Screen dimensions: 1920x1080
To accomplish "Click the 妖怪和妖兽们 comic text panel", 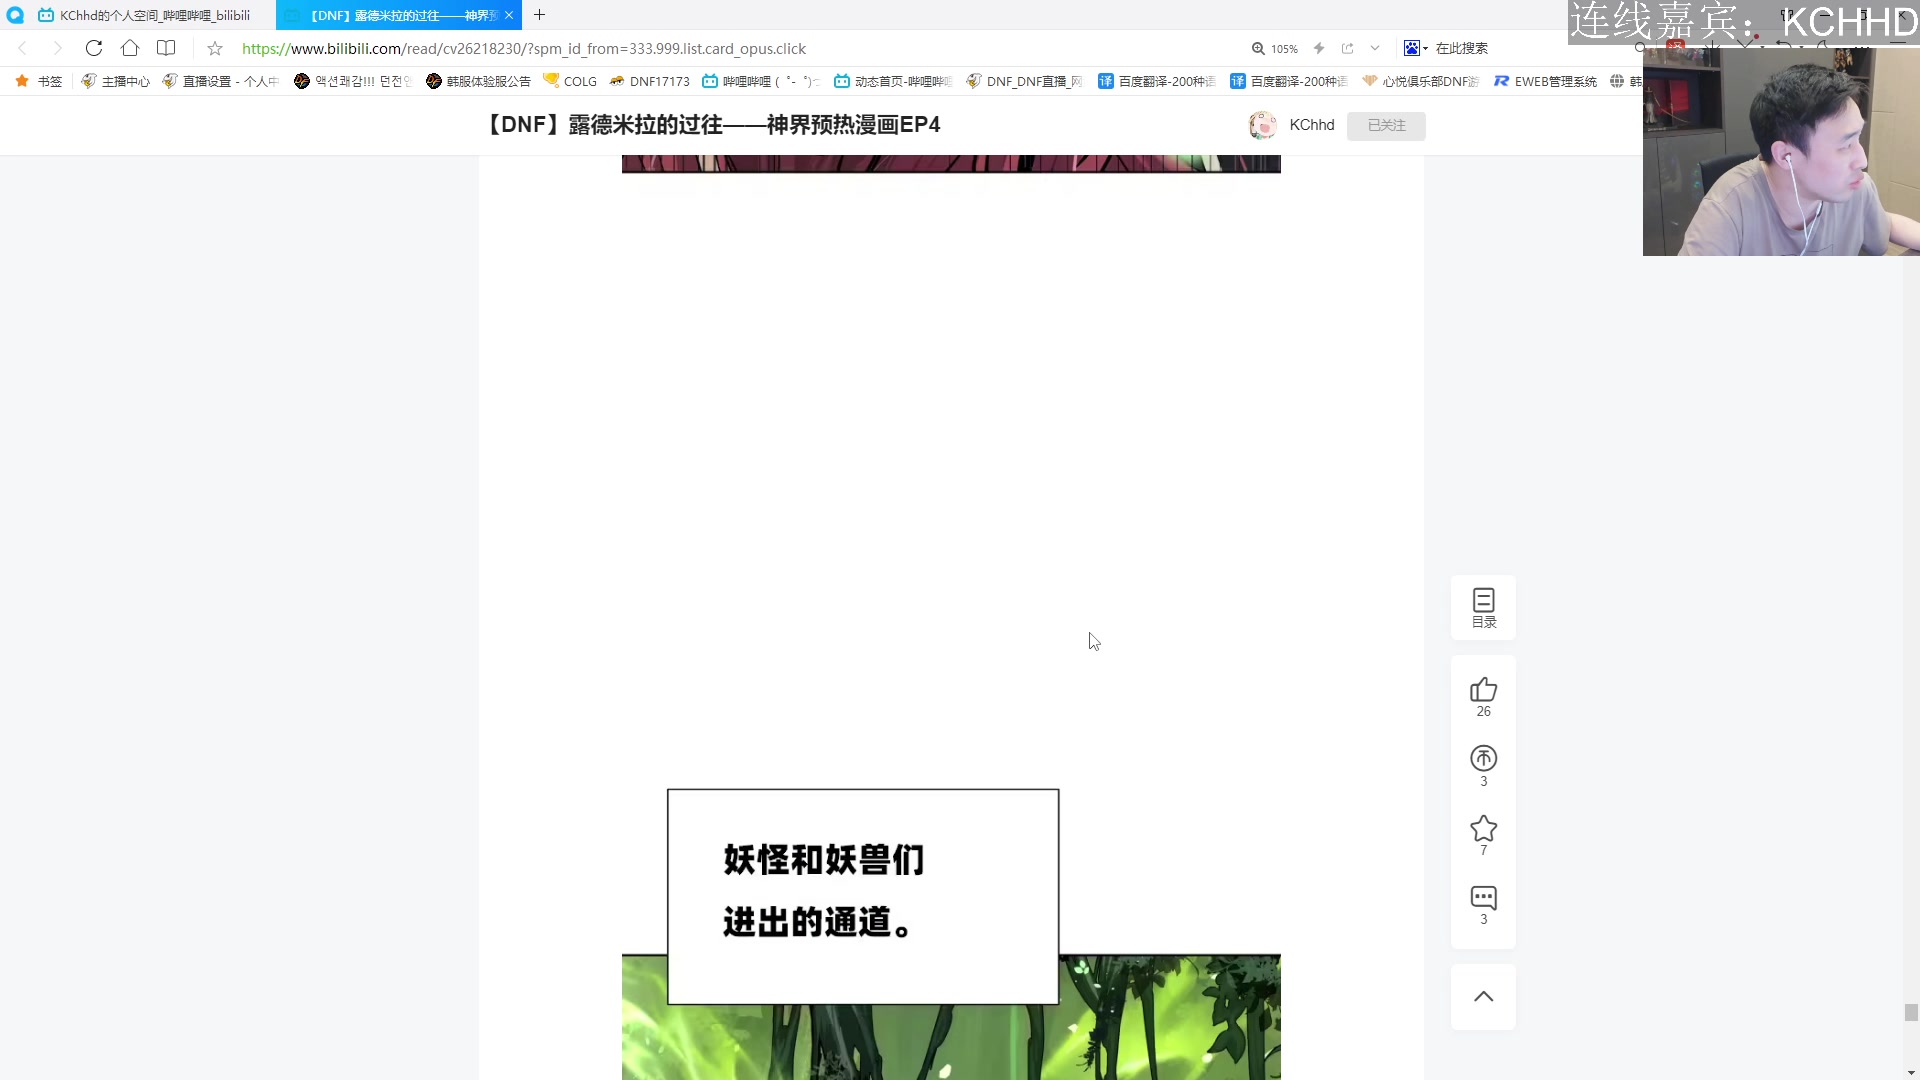I will pos(863,896).
